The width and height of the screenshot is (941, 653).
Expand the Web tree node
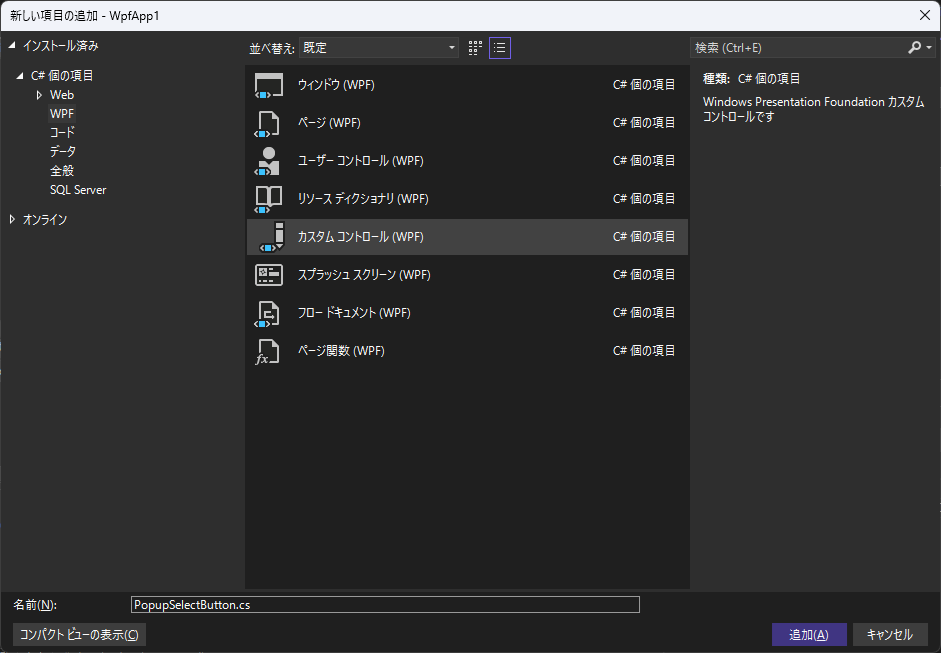[x=40, y=94]
